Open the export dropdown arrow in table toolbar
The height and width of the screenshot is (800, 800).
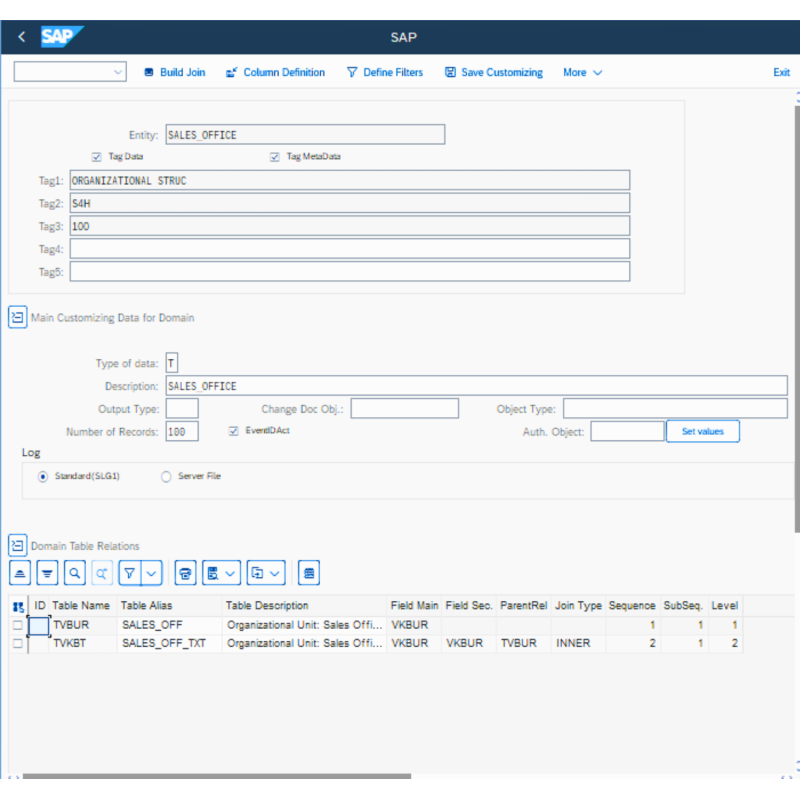(276, 573)
